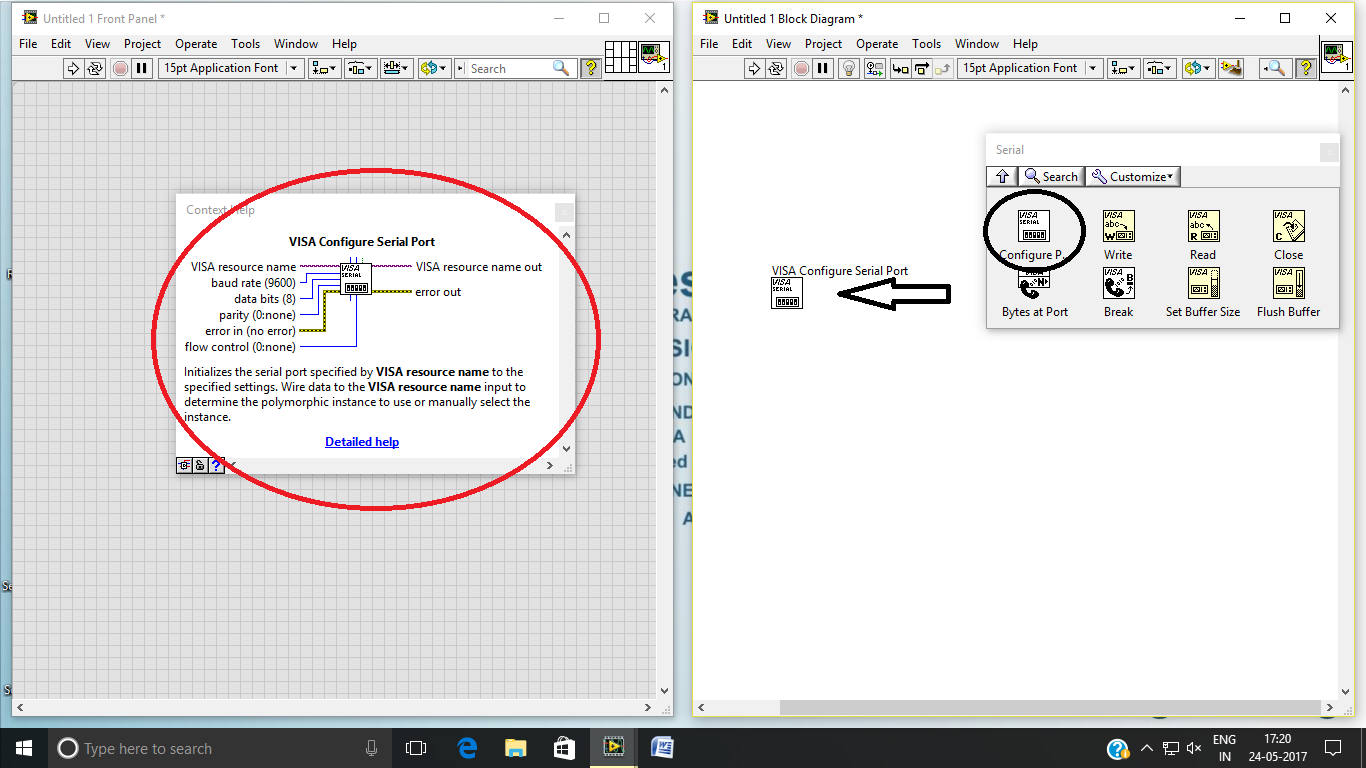Click Clean Up Diagram broom icon
The height and width of the screenshot is (768, 1366).
[1231, 68]
